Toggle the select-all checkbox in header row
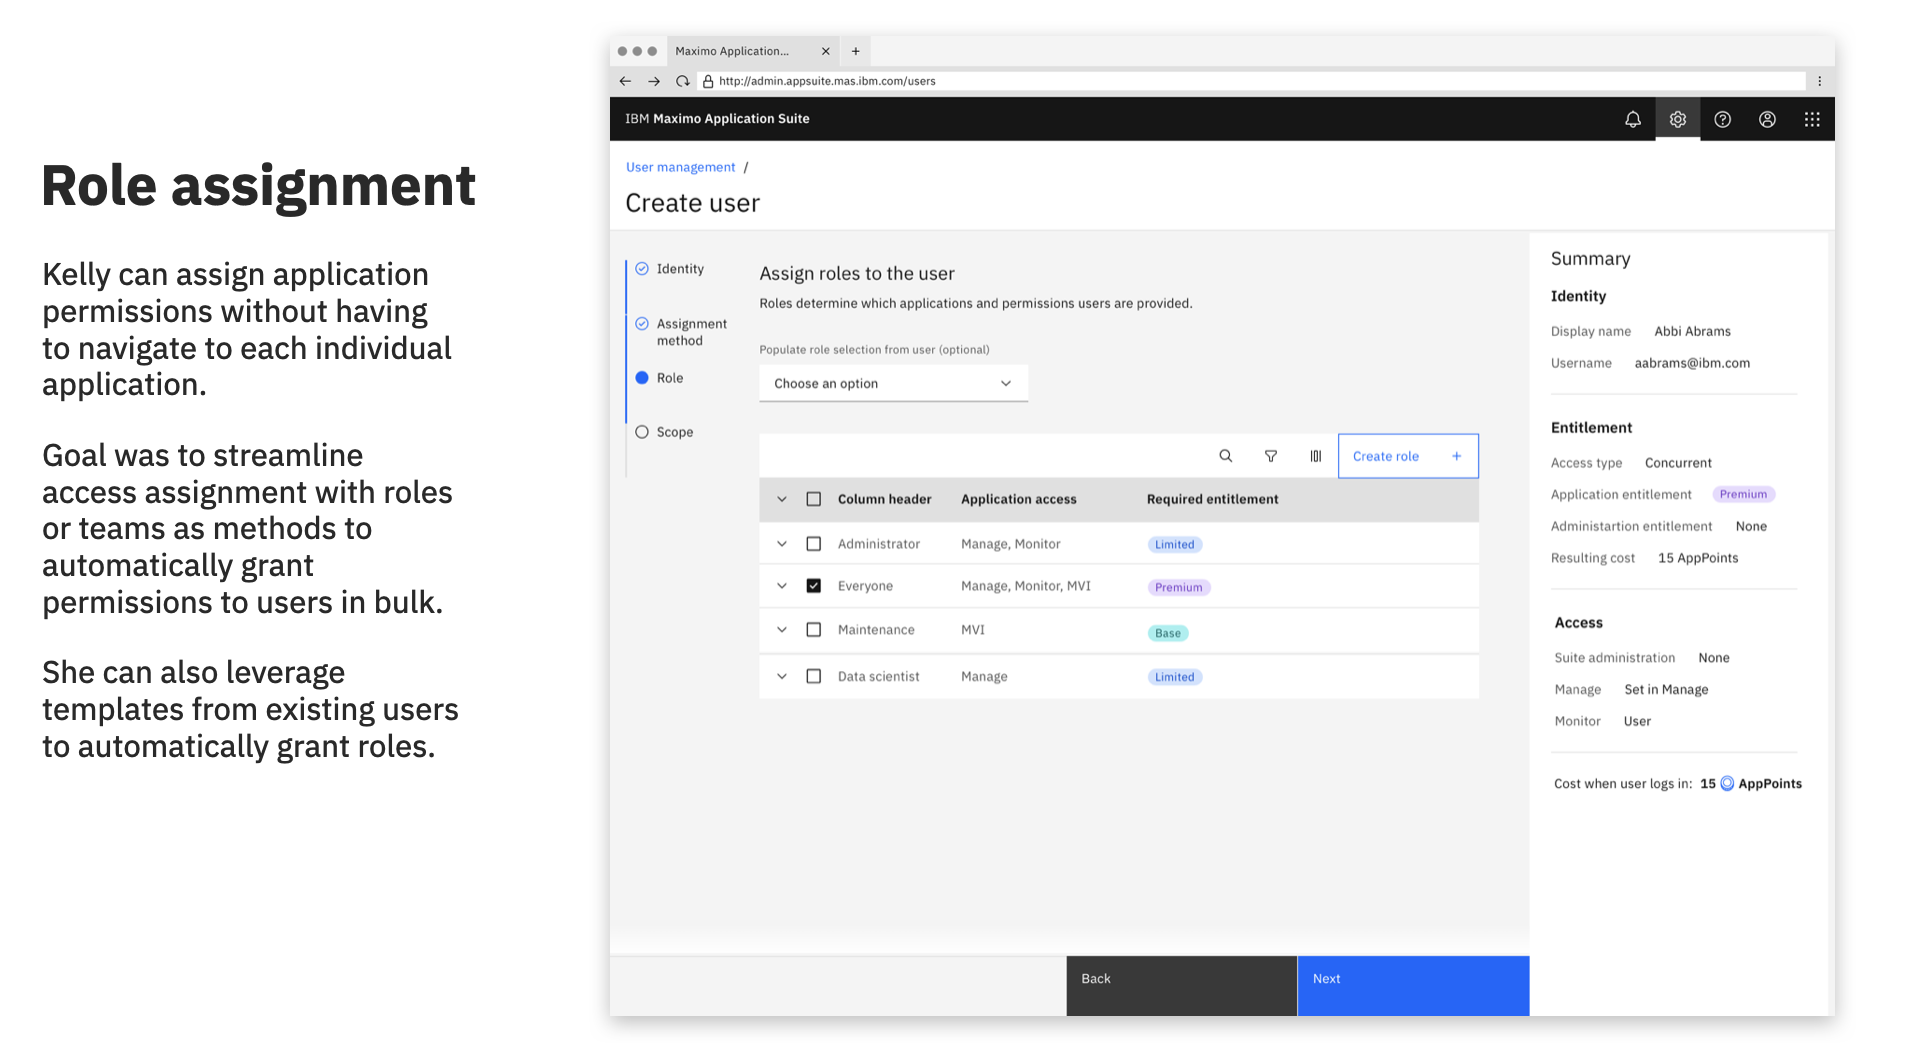The width and height of the screenshot is (1906, 1060). [x=813, y=499]
